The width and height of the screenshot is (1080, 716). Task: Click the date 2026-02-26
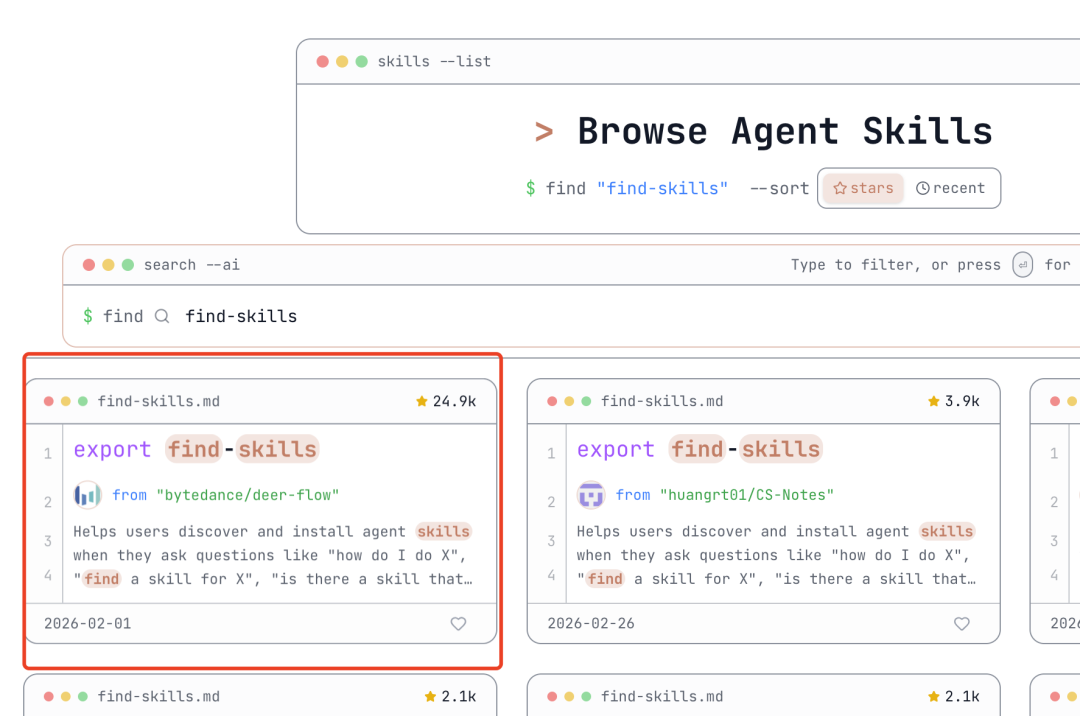(x=591, y=624)
